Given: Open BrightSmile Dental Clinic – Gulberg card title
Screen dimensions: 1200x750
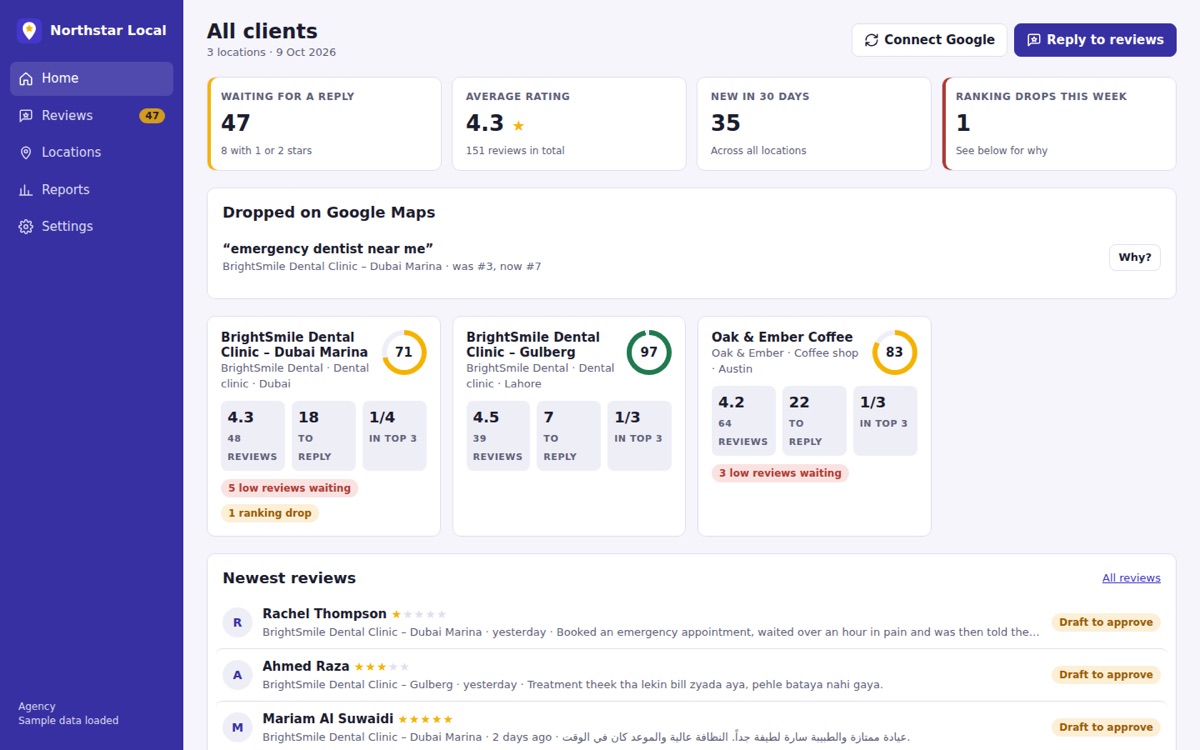Looking at the screenshot, I should [533, 345].
